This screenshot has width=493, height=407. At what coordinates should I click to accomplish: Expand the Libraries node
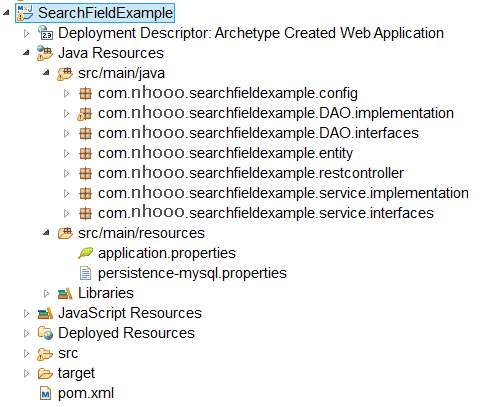click(46, 293)
